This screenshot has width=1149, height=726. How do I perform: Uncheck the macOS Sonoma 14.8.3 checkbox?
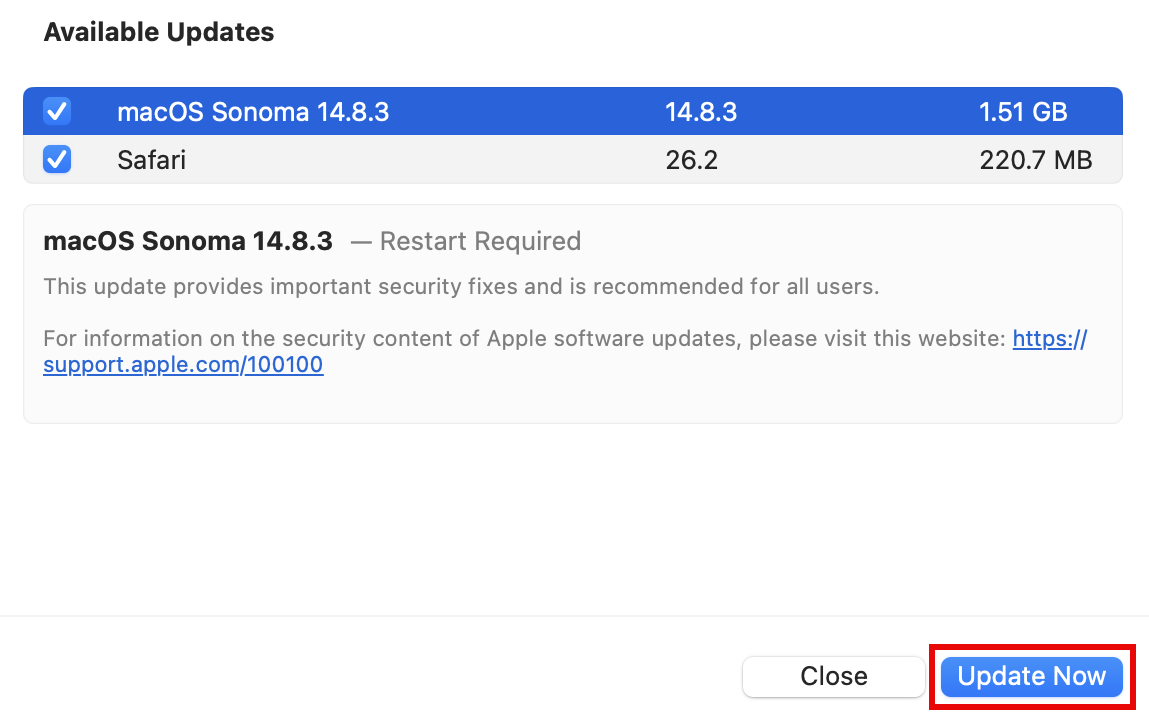coord(57,111)
